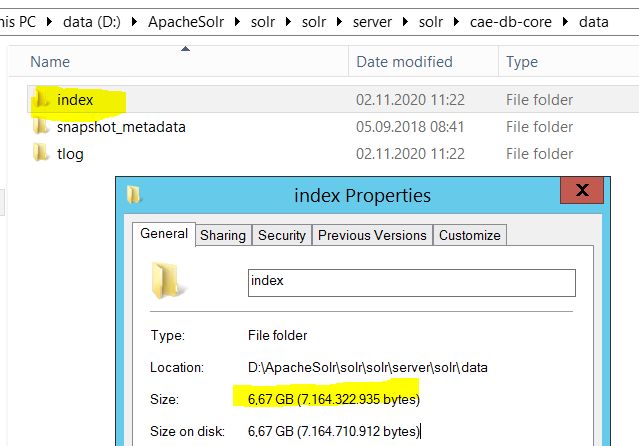Go to ApacheSolr in address bar
639x446 pixels.
click(x=186, y=22)
